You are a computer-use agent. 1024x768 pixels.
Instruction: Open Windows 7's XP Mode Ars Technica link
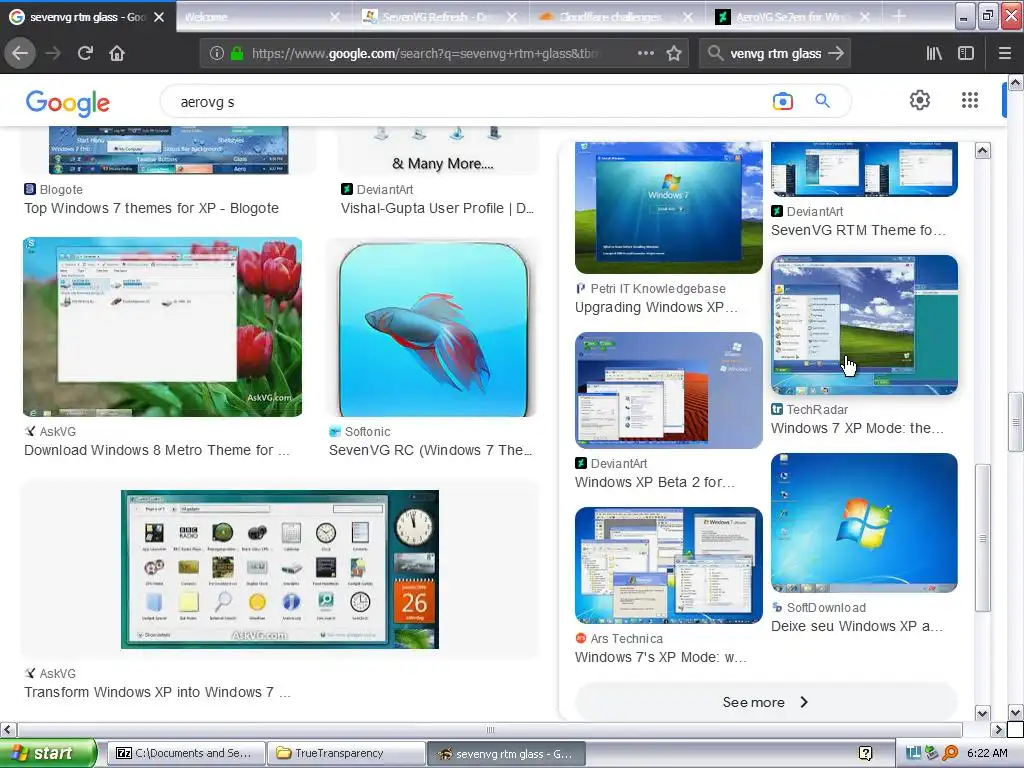[x=661, y=657]
